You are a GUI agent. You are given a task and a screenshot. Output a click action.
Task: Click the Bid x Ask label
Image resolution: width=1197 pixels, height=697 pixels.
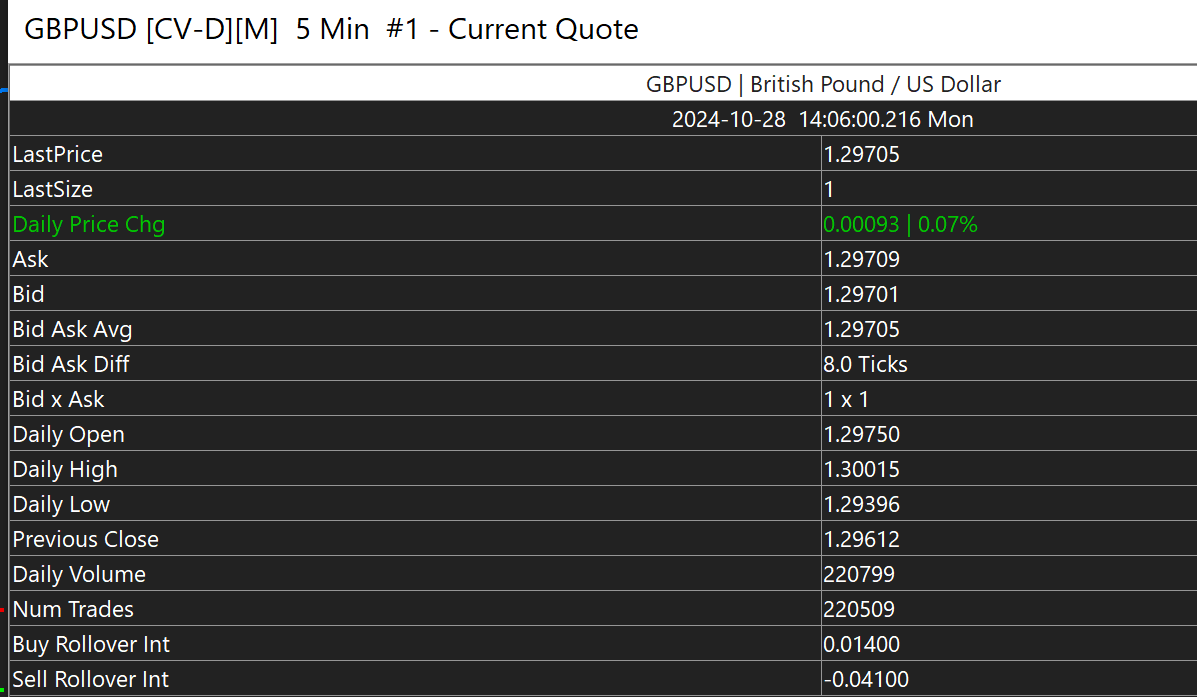(x=58, y=399)
